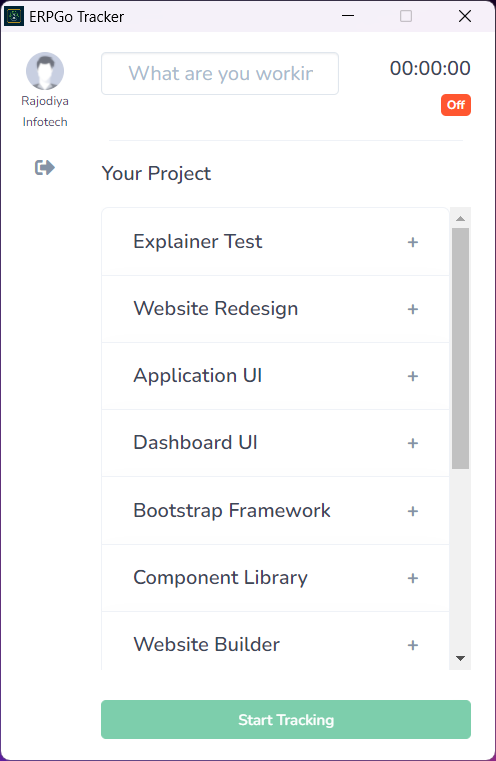Click the logout arrow icon in sidebar
496x761 pixels.
click(45, 167)
